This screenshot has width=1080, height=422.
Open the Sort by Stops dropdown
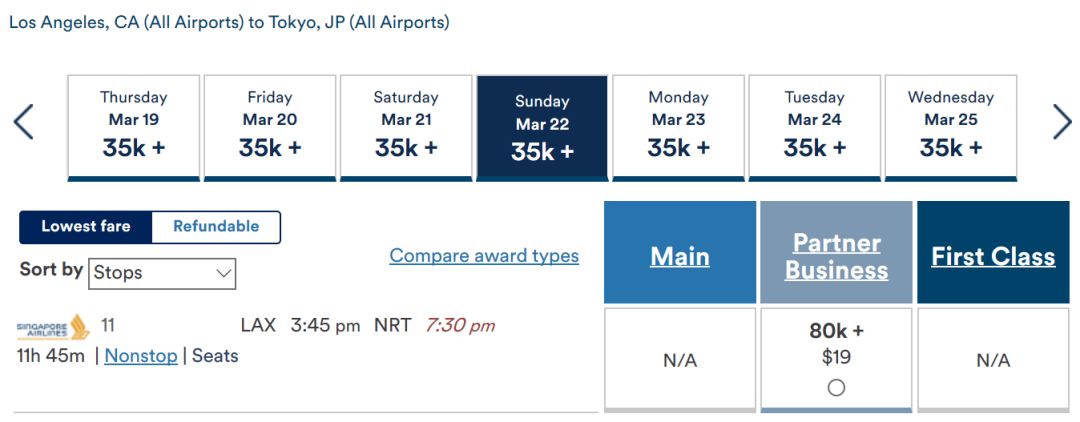(163, 273)
